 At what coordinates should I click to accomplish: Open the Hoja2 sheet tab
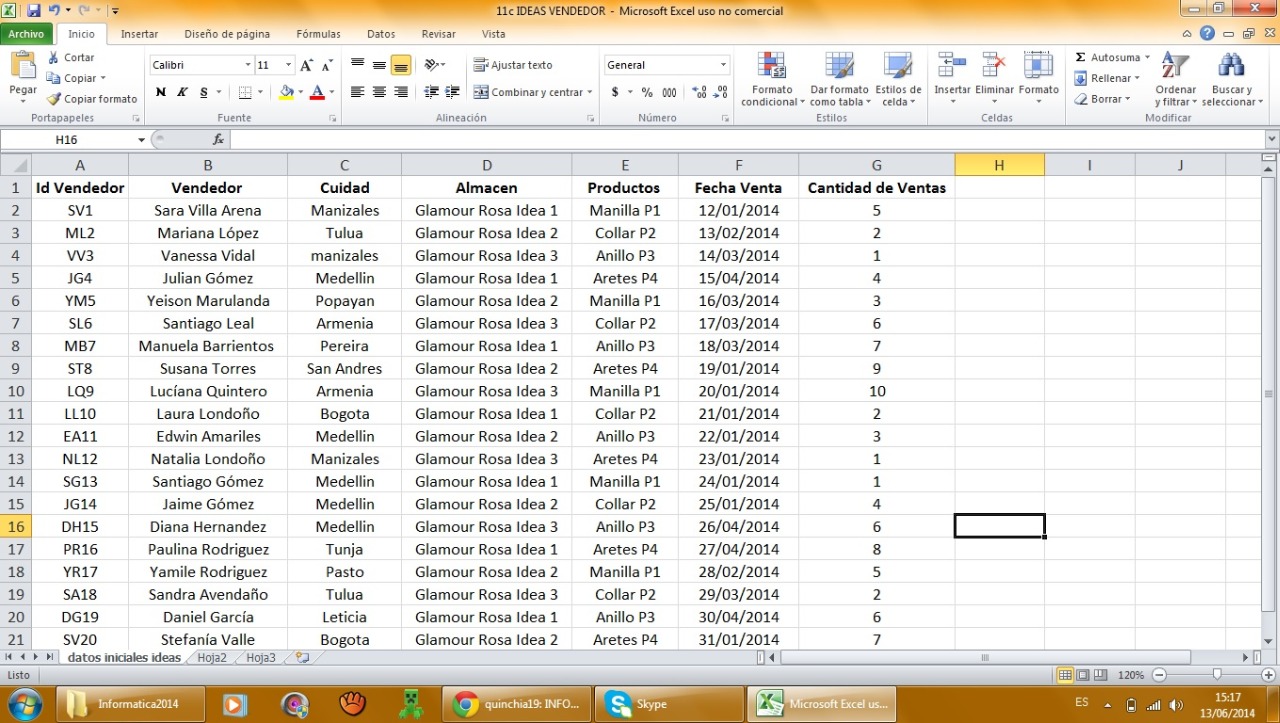[x=212, y=658]
